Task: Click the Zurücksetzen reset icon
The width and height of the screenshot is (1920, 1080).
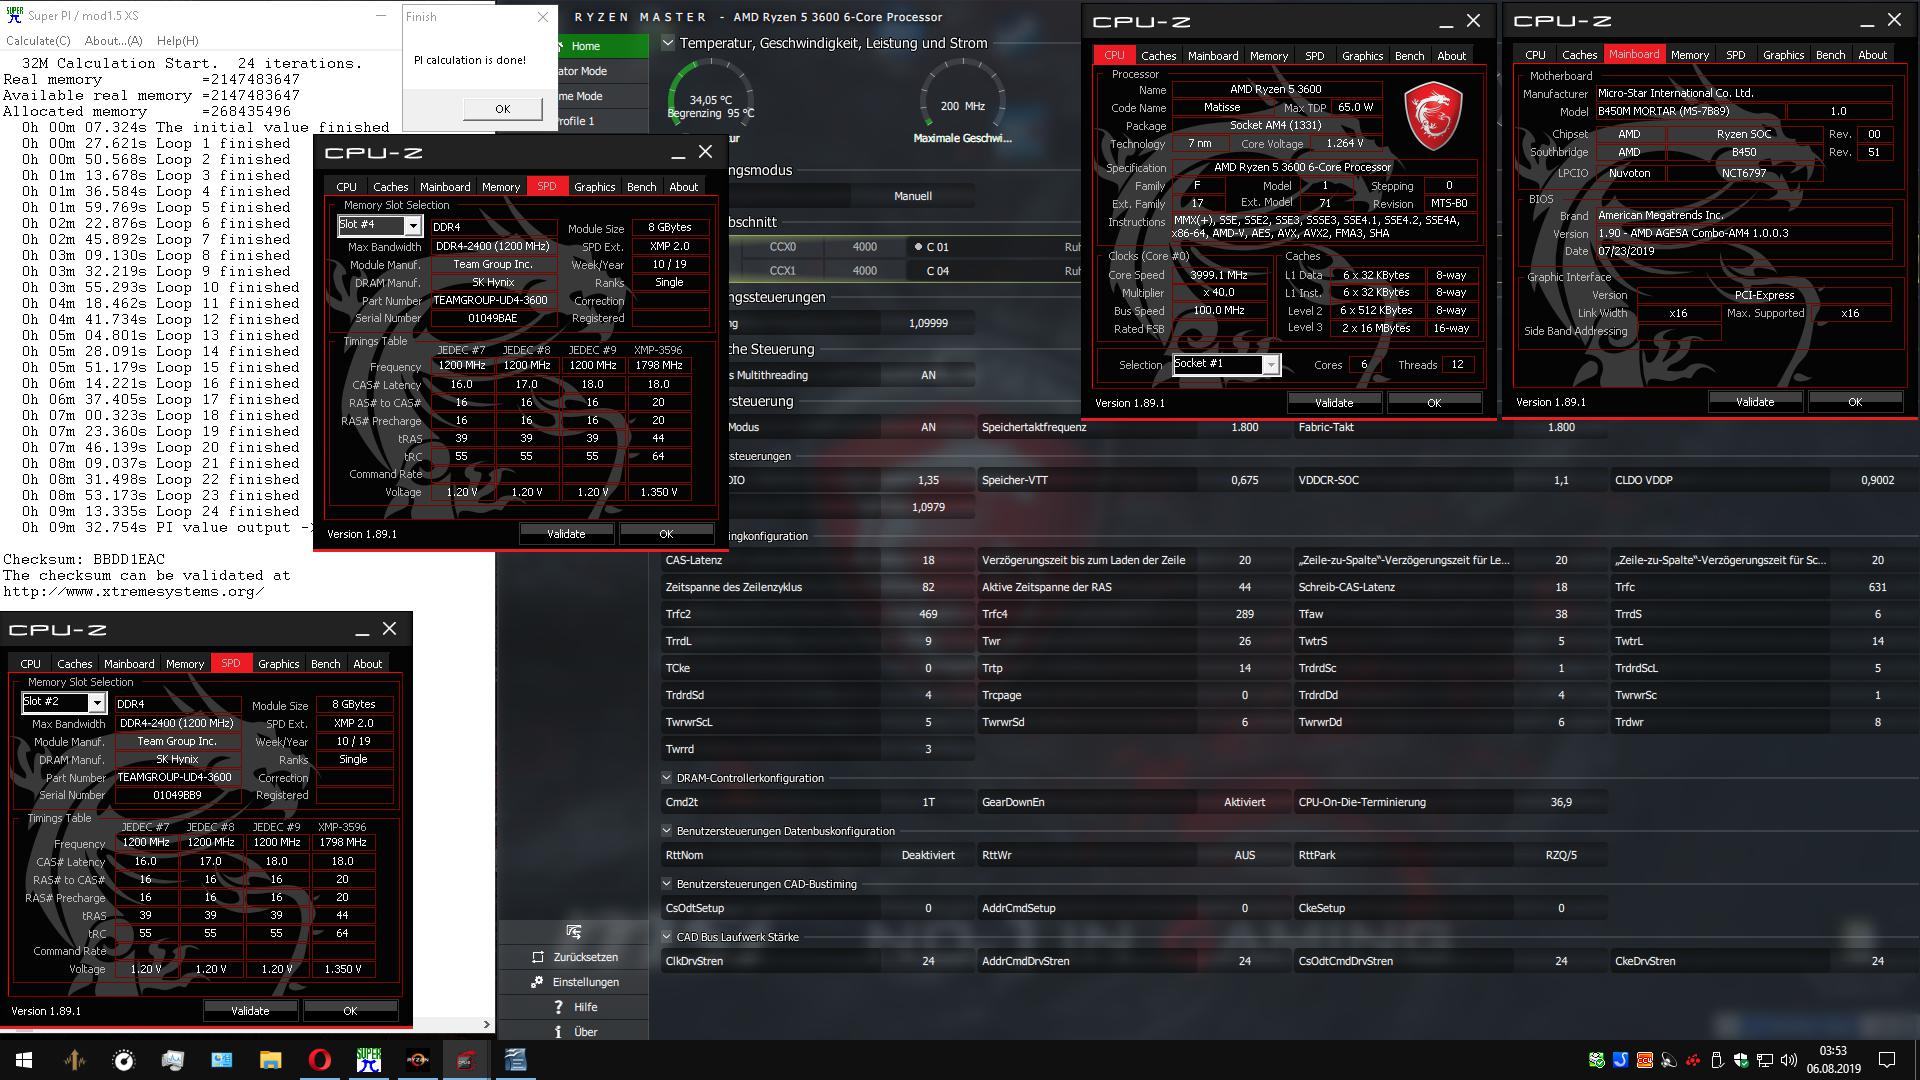Action: click(x=538, y=957)
